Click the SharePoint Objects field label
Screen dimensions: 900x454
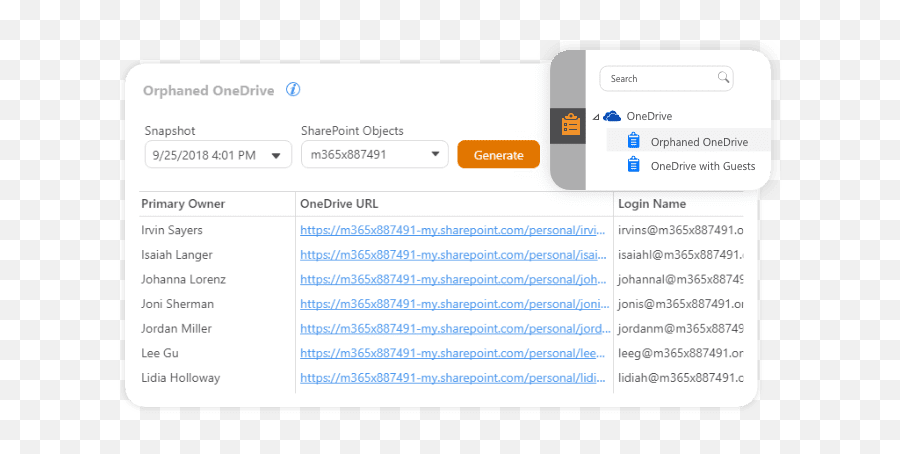[x=352, y=131]
